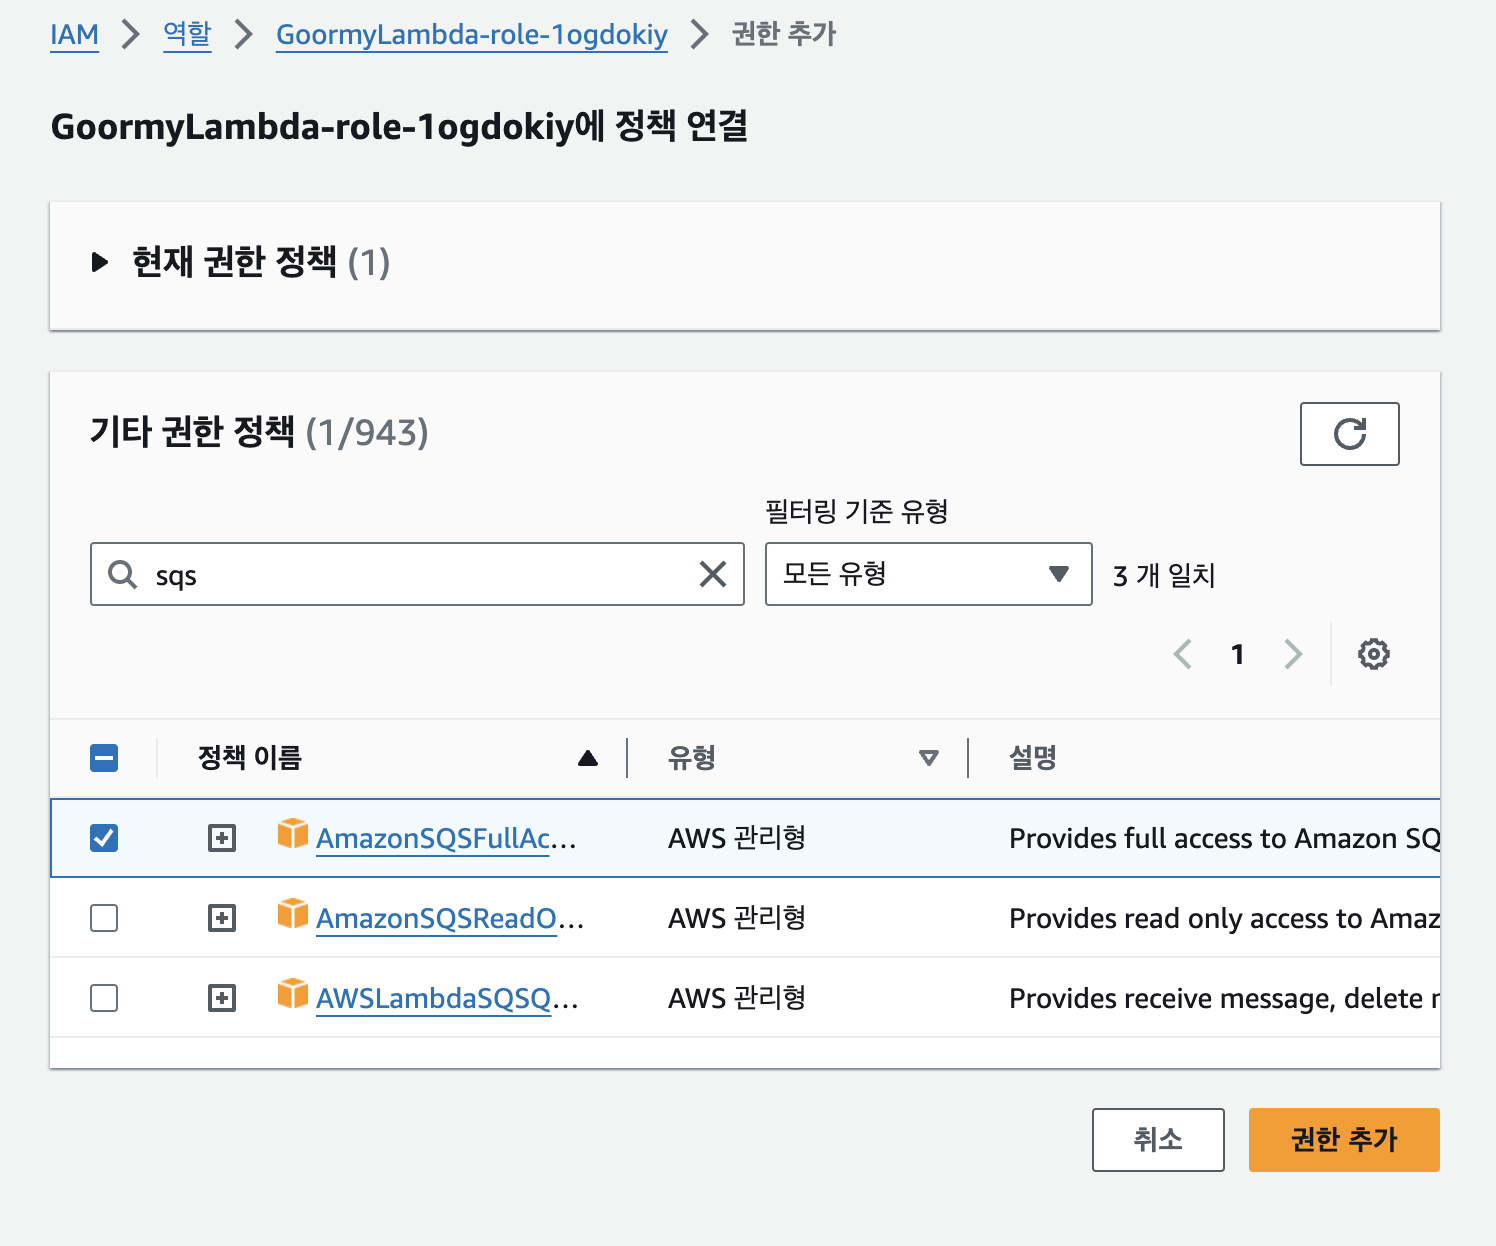Open AWSLambdaSQSQ policy link
Viewport: 1496px width, 1246px height.
click(447, 998)
